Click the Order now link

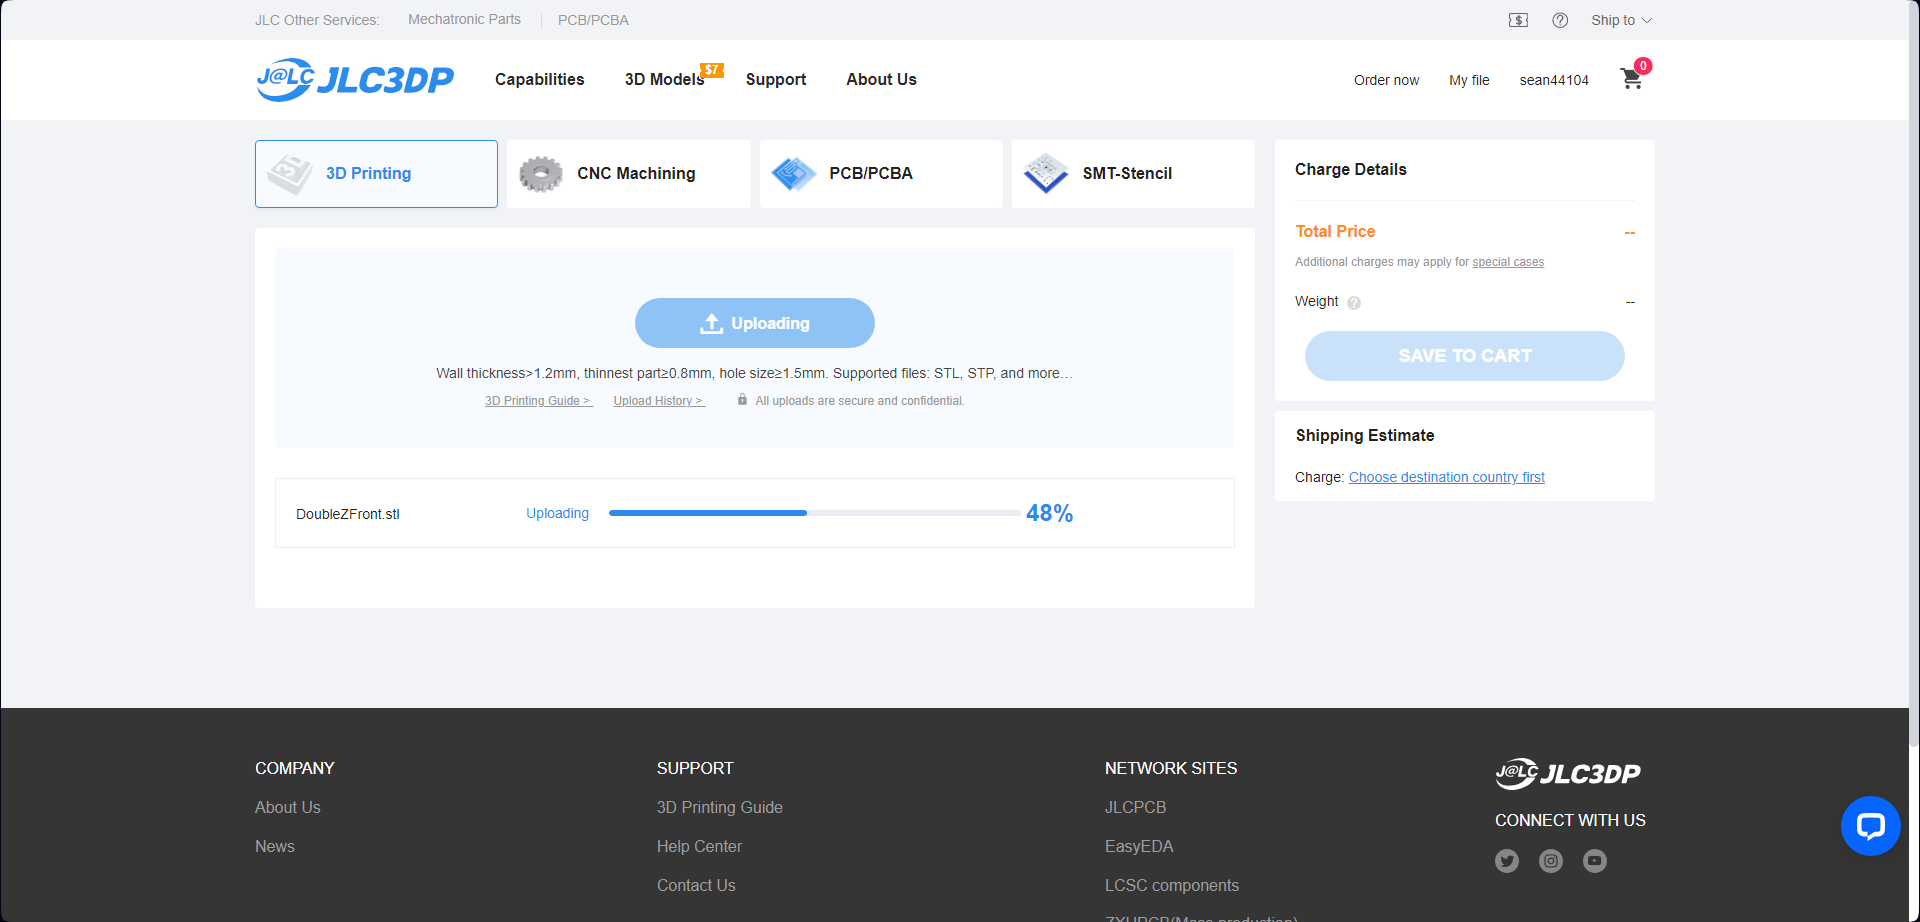(1386, 80)
